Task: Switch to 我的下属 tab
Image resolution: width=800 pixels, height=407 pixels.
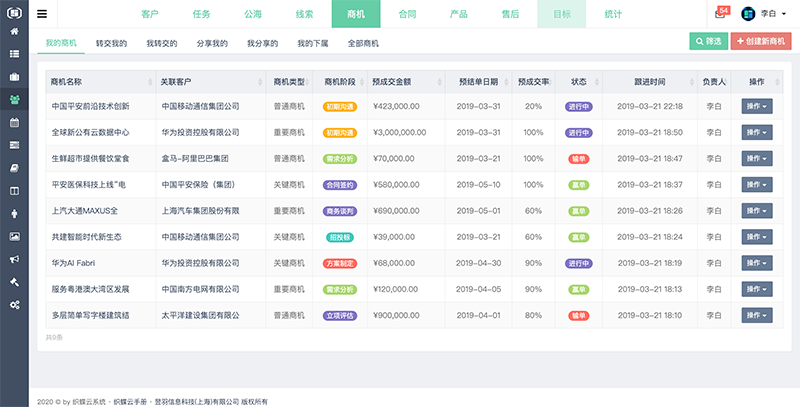Action: 313,43
